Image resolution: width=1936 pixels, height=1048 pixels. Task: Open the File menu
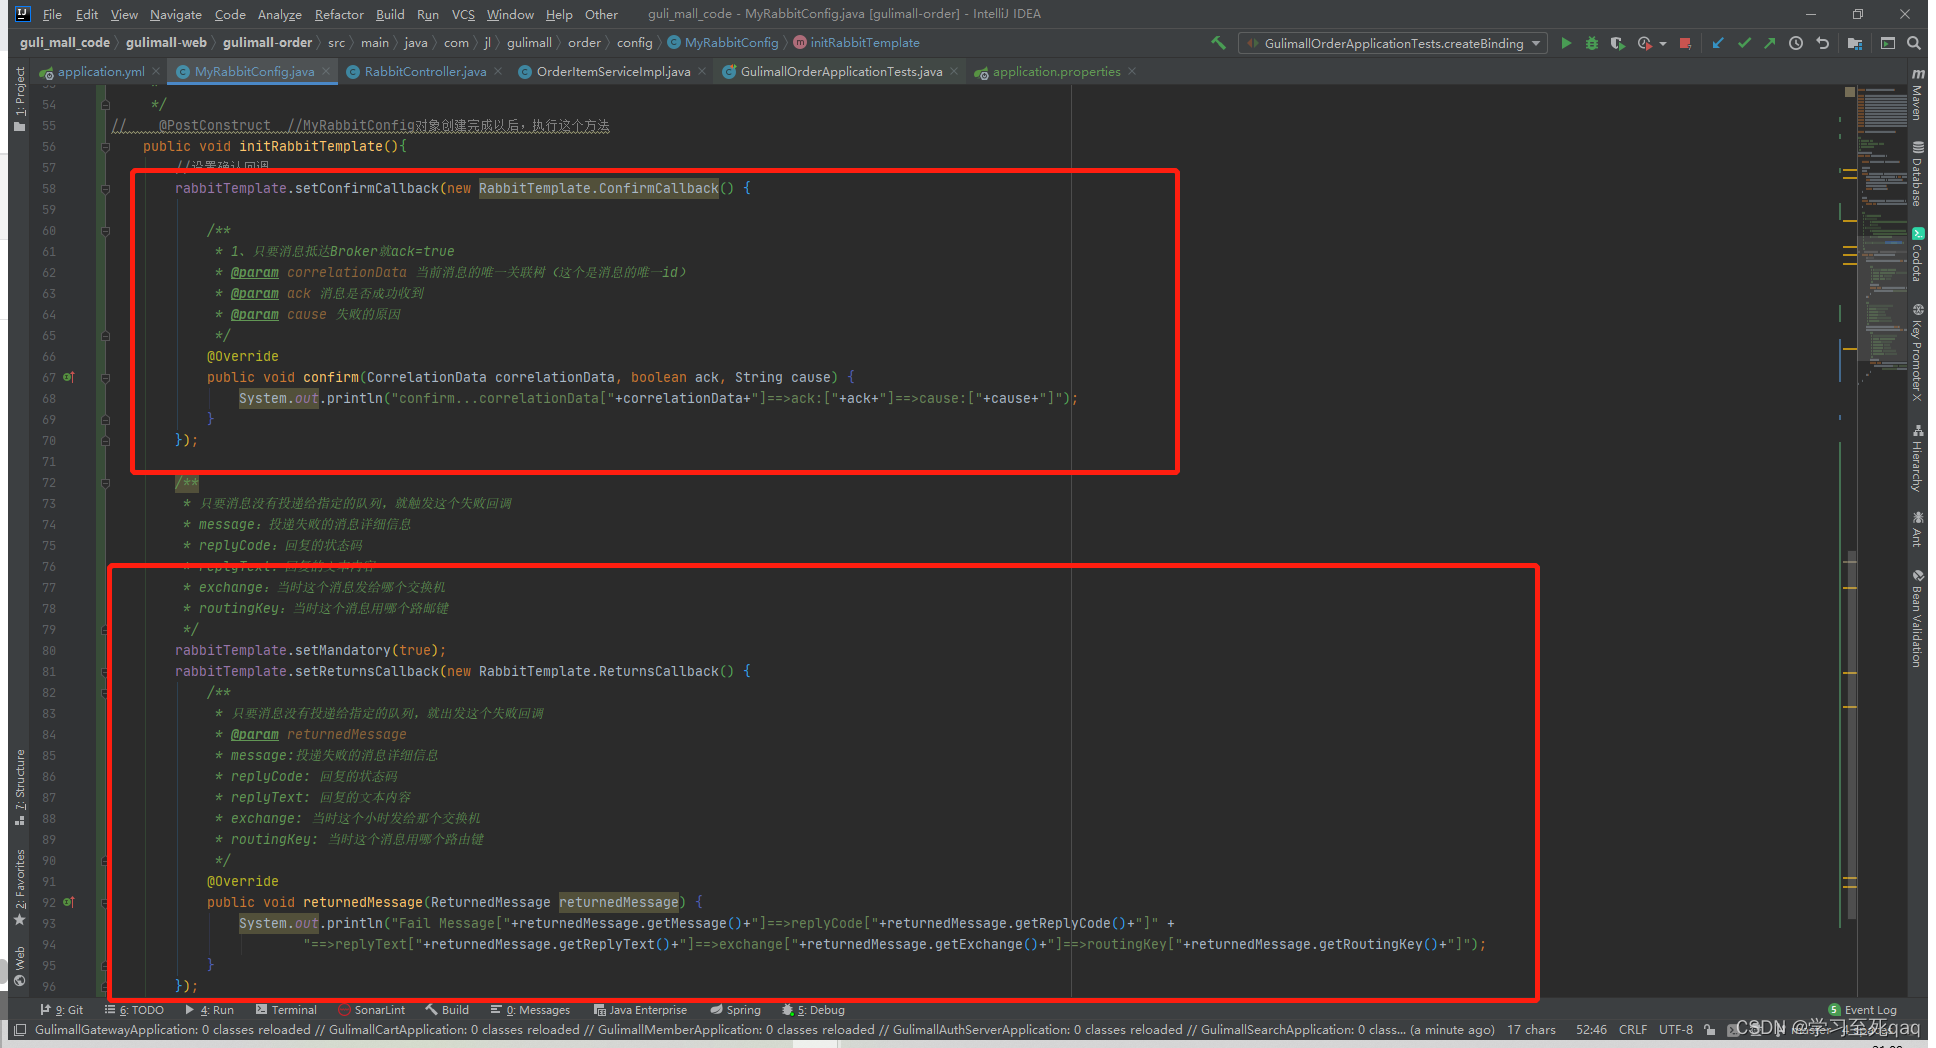click(x=52, y=14)
